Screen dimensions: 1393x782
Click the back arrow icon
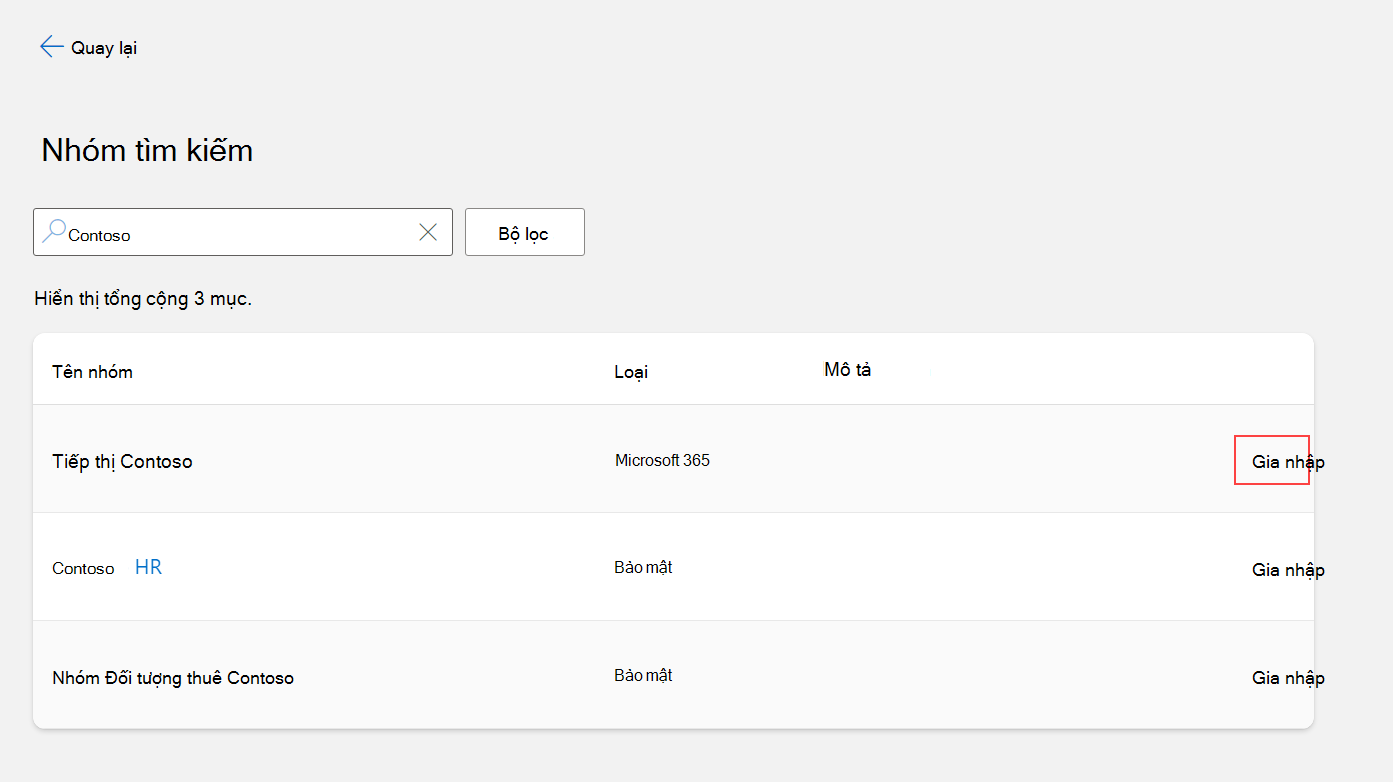click(51, 47)
